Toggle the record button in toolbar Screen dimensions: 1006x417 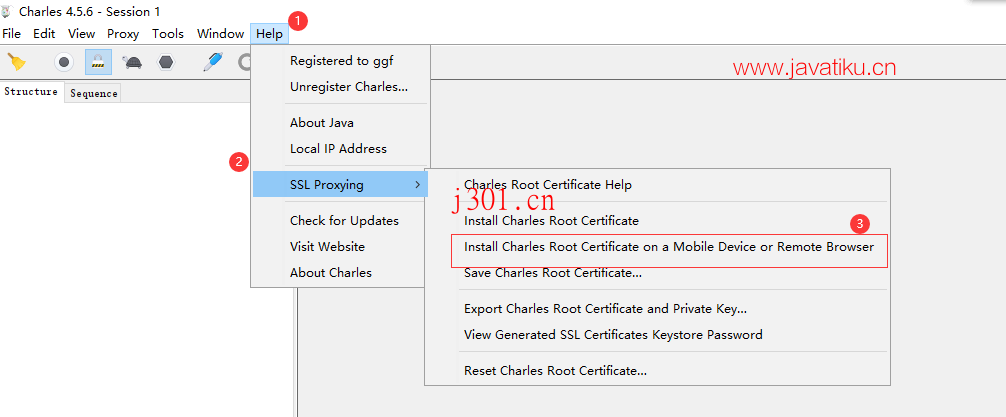coord(64,62)
